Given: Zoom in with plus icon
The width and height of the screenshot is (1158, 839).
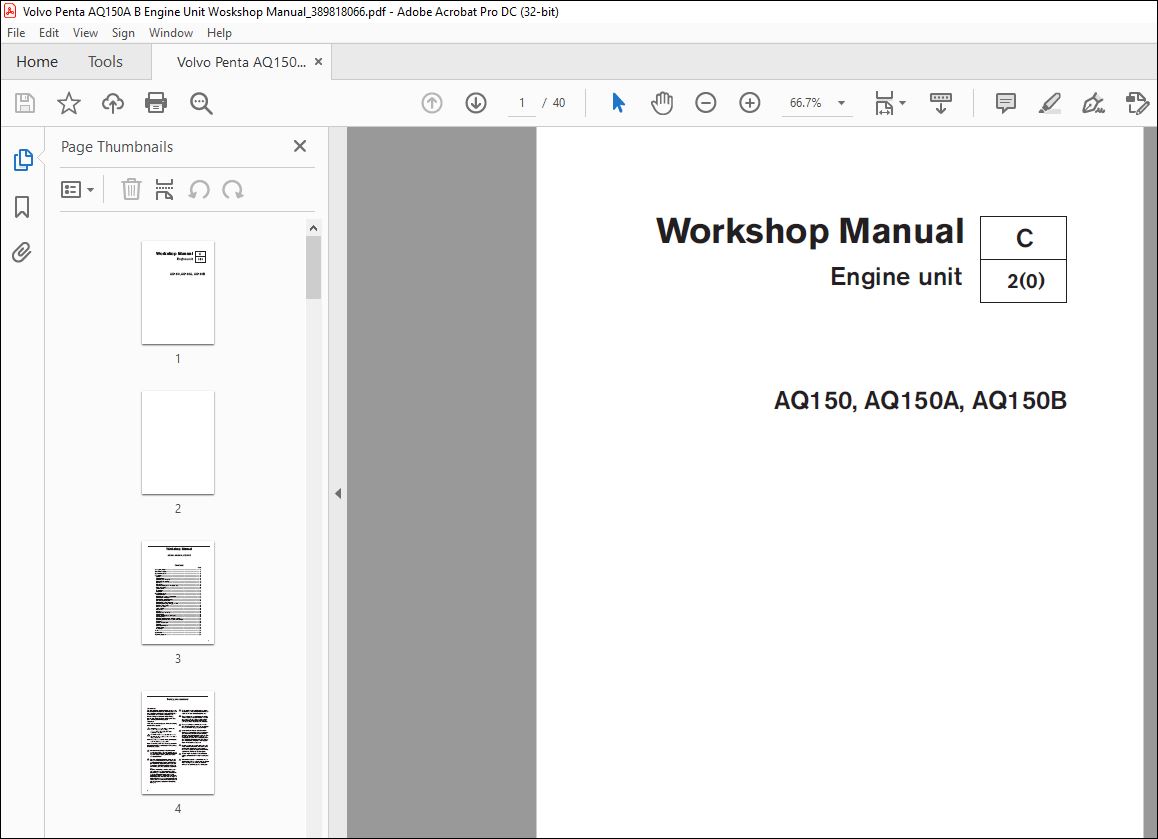Looking at the screenshot, I should 750,103.
